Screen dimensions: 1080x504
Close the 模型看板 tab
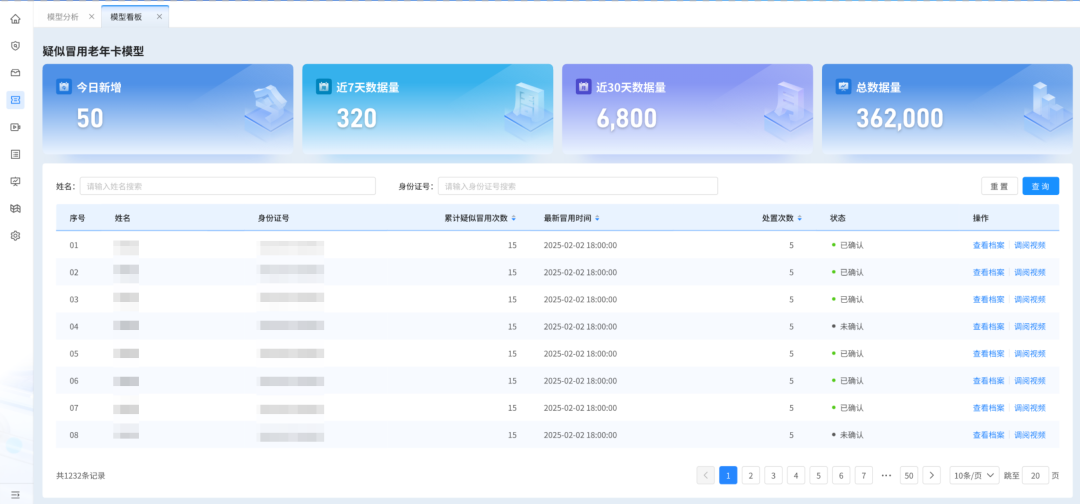(159, 17)
